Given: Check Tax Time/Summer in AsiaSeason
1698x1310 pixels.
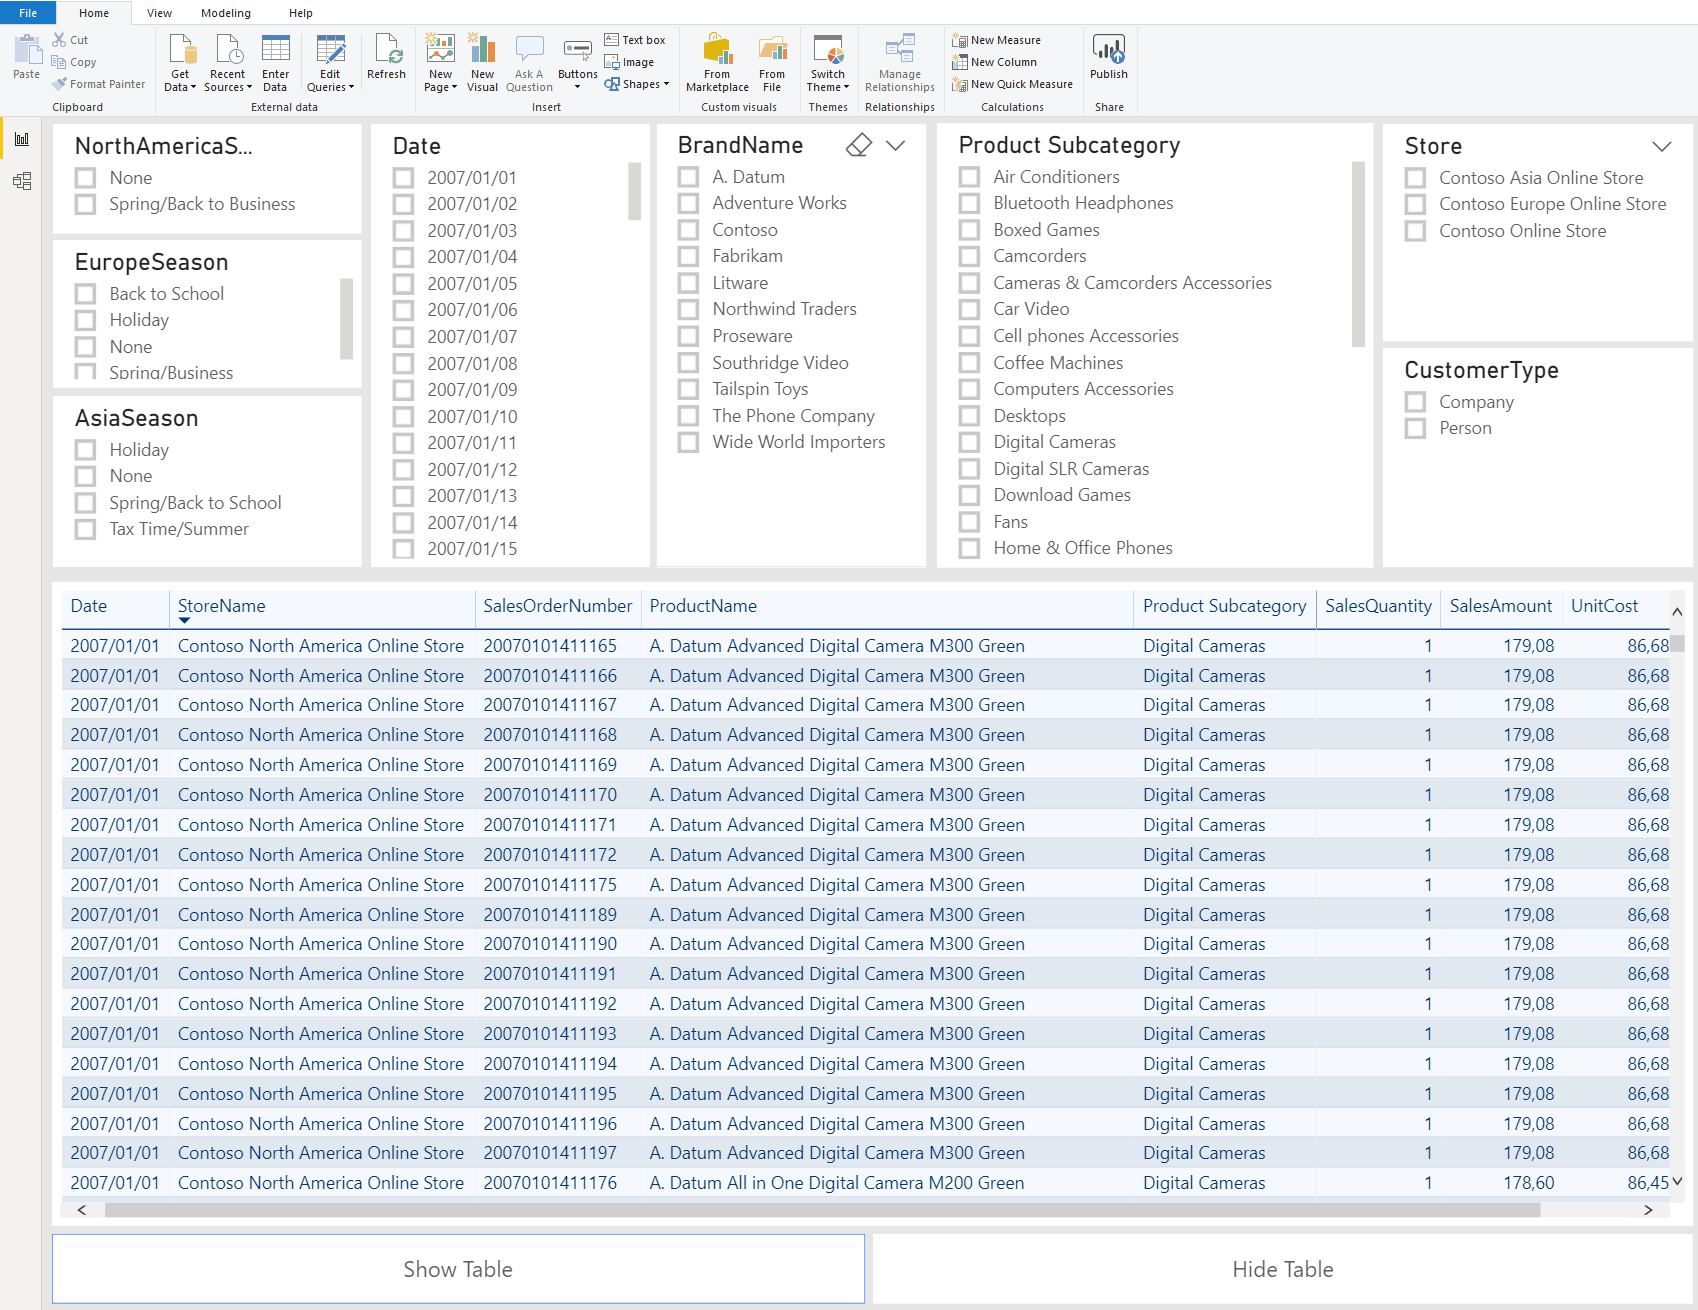Looking at the screenshot, I should tap(86, 529).
